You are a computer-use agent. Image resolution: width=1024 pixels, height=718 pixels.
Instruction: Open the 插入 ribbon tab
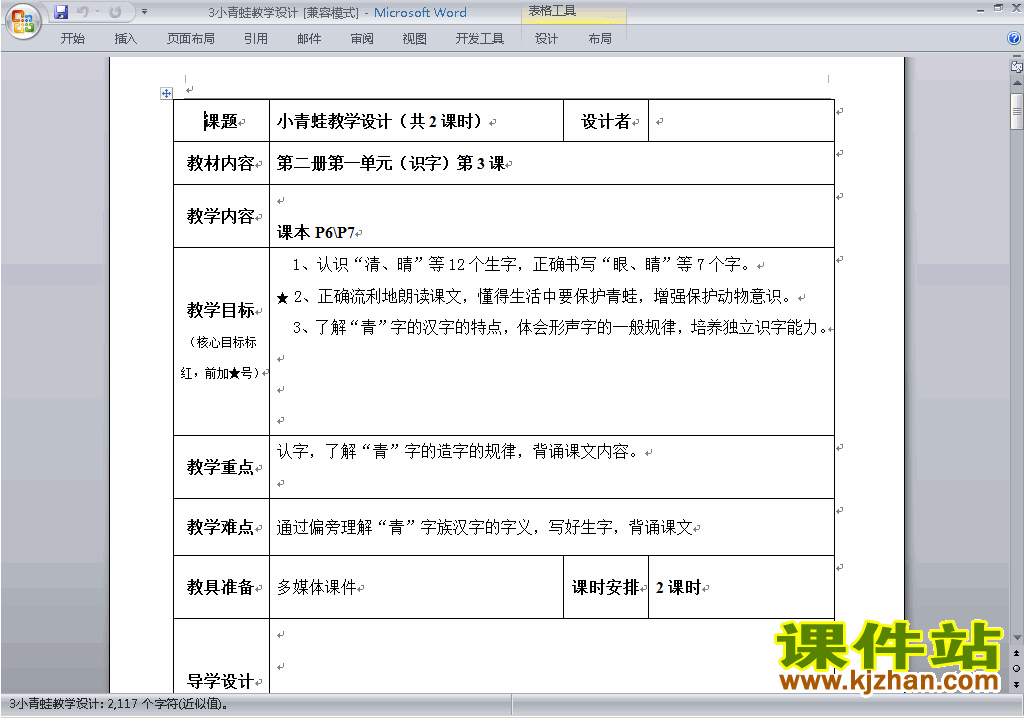[125, 39]
